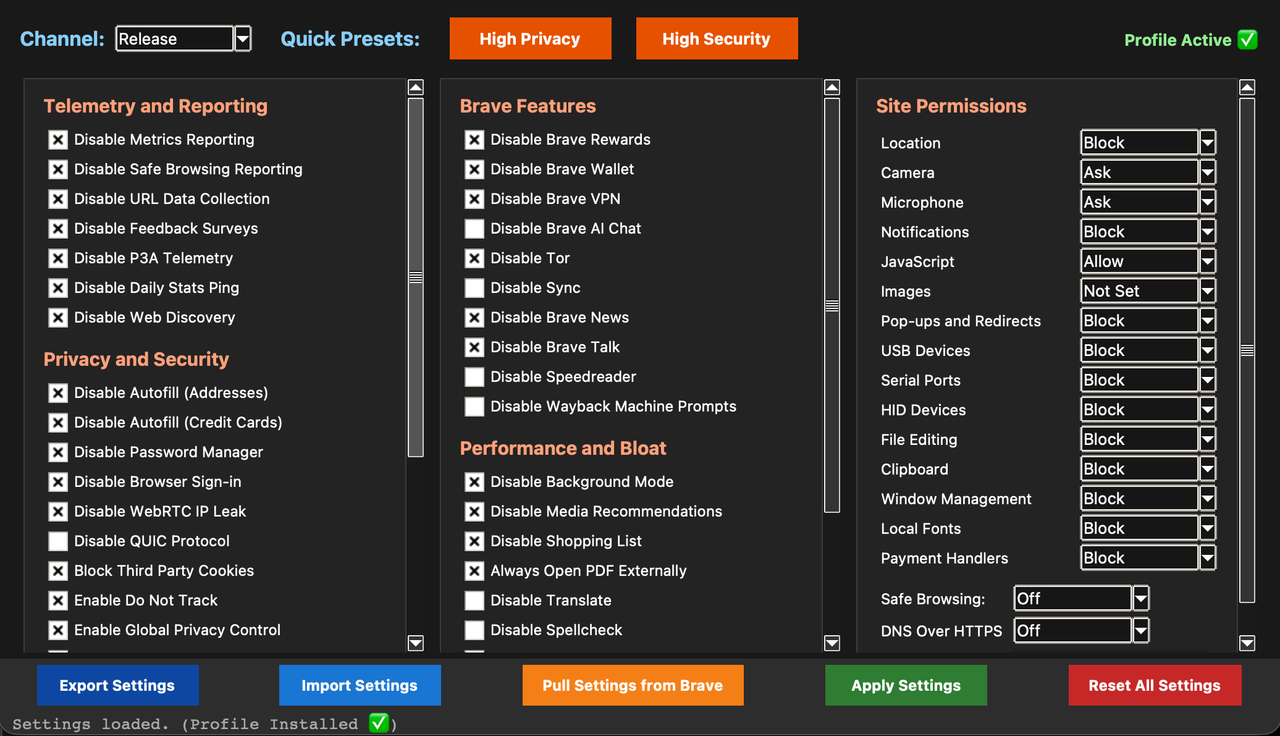Expand the Local Fonts dropdown
The width and height of the screenshot is (1280, 736).
[x=1148, y=528]
